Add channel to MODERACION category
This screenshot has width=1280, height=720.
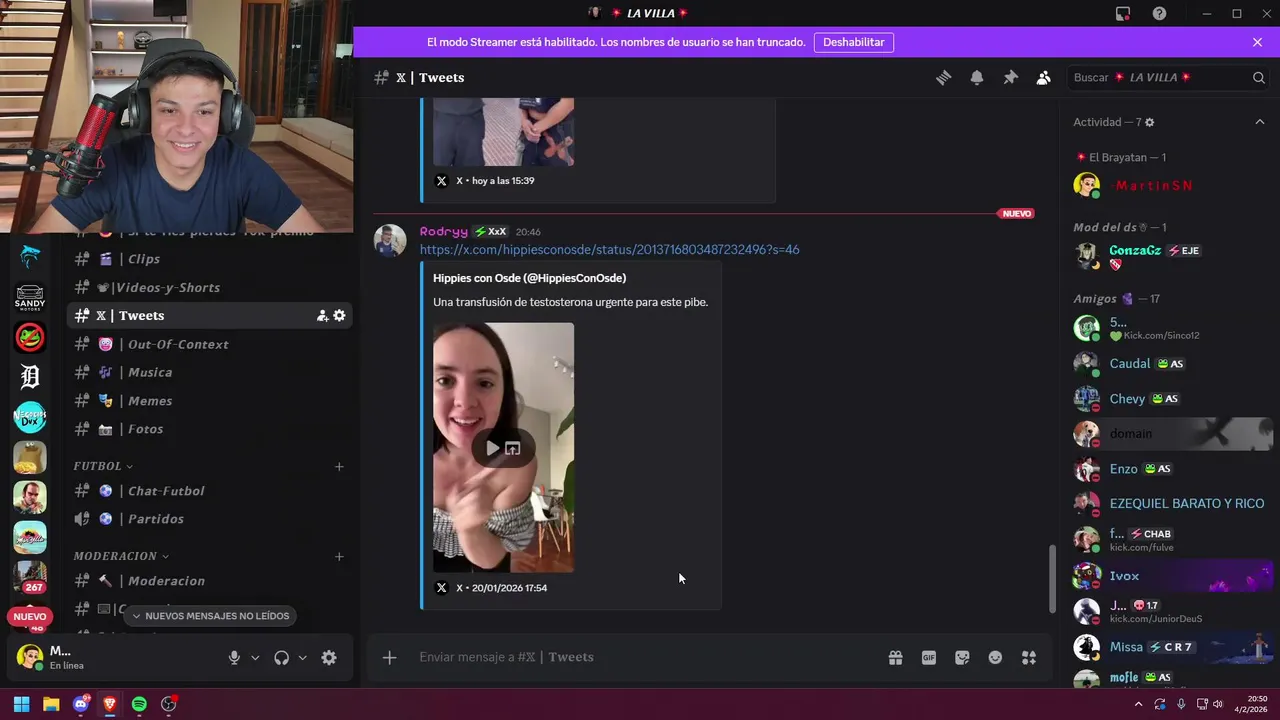tap(339, 556)
